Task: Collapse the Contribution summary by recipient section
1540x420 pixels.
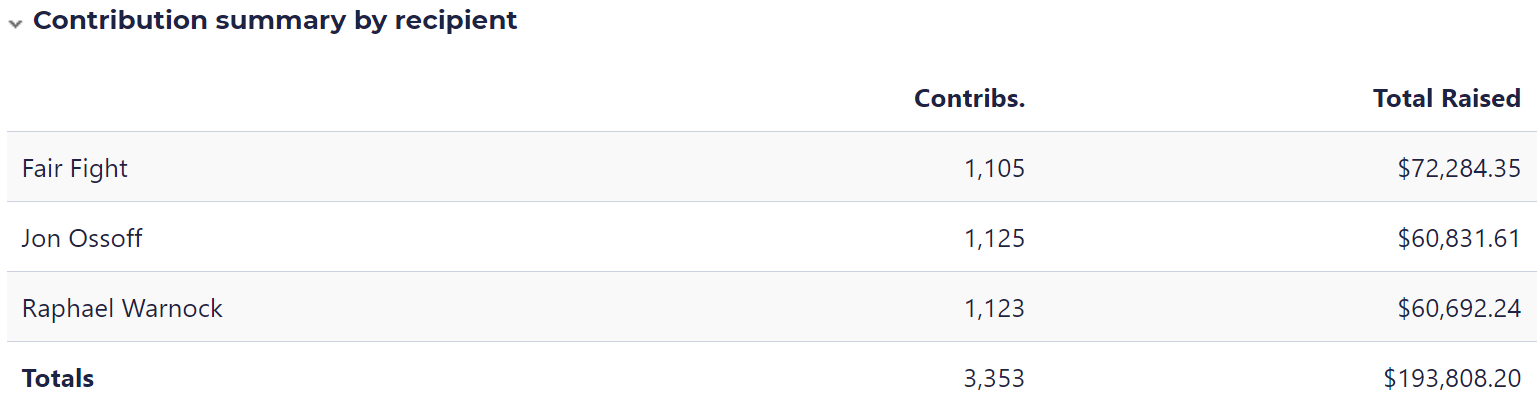Action: point(16,23)
